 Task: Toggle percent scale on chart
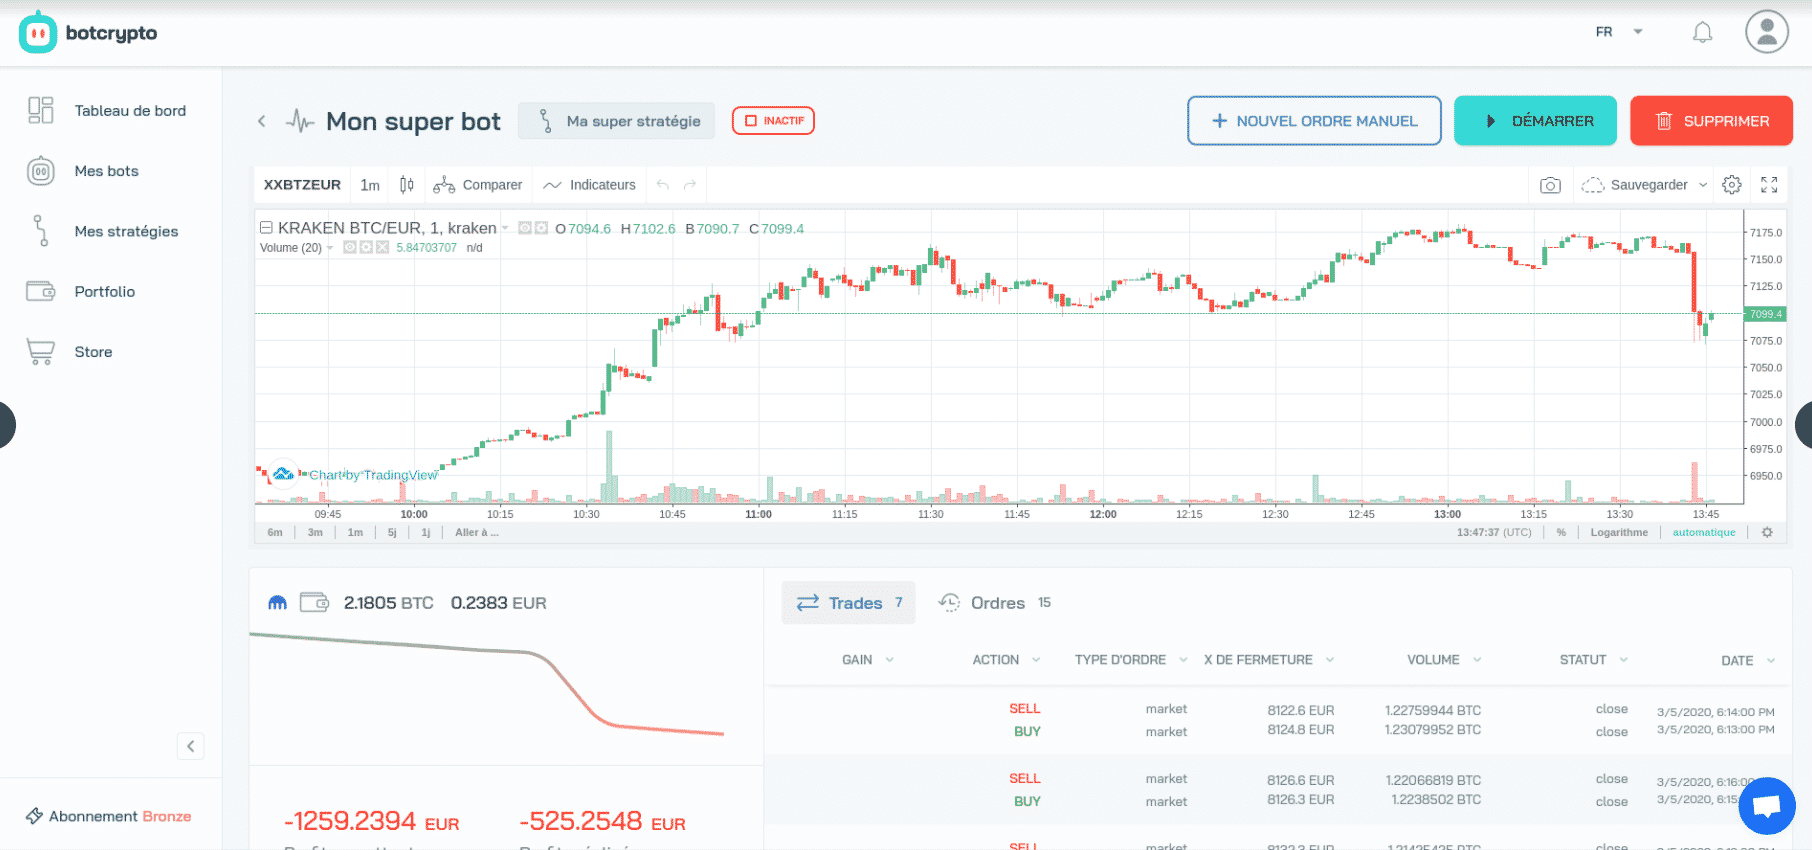[1561, 532]
